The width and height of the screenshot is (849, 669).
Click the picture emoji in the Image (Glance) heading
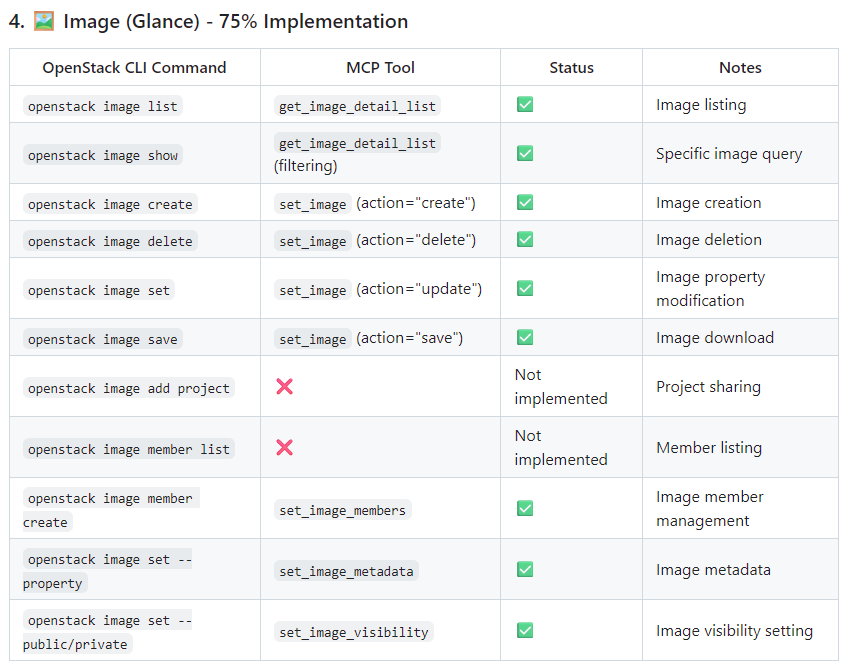click(44, 21)
